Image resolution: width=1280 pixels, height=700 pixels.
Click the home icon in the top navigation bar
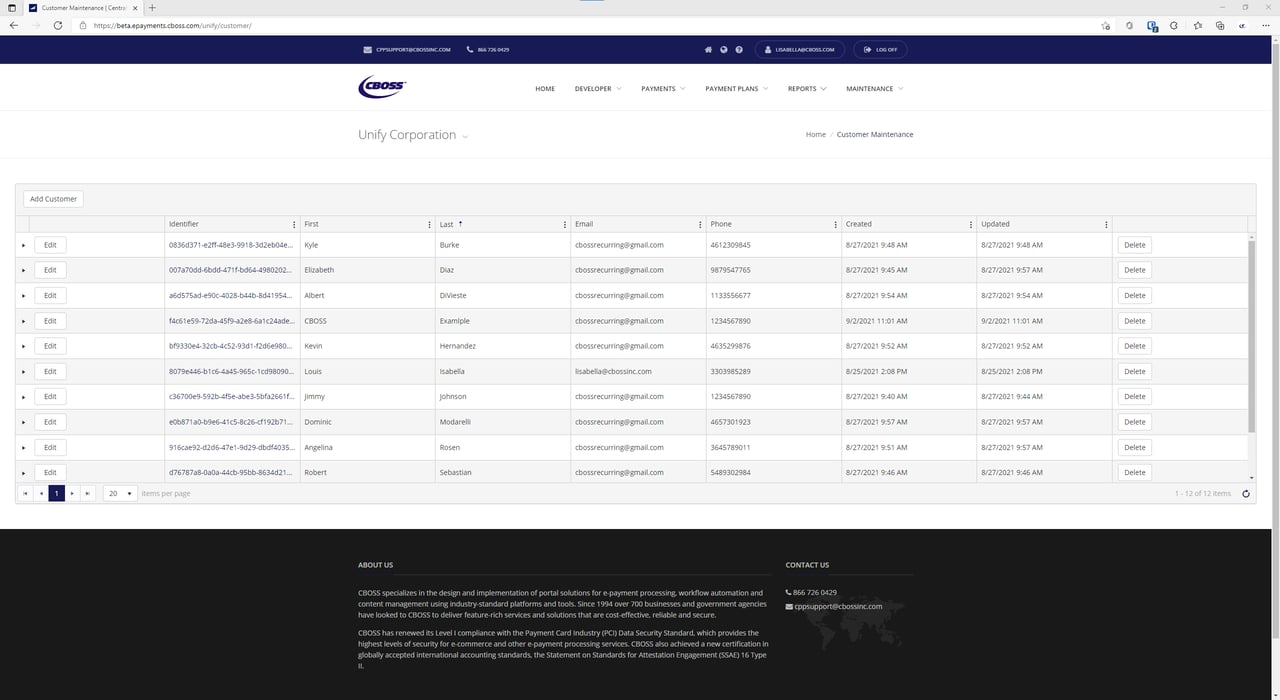point(708,49)
